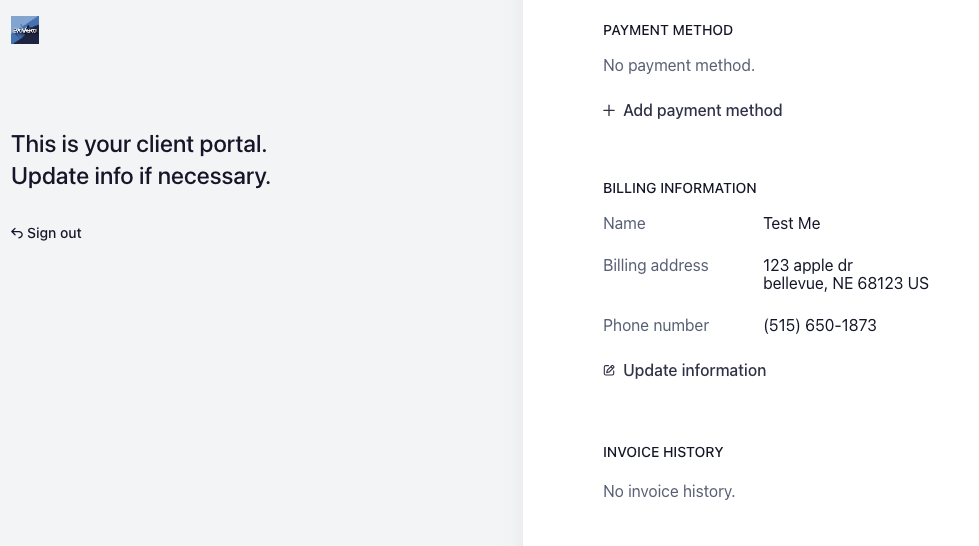Click the "This is your client portal." headline
Image resolution: width=979 pixels, height=546 pixels.
(139, 144)
